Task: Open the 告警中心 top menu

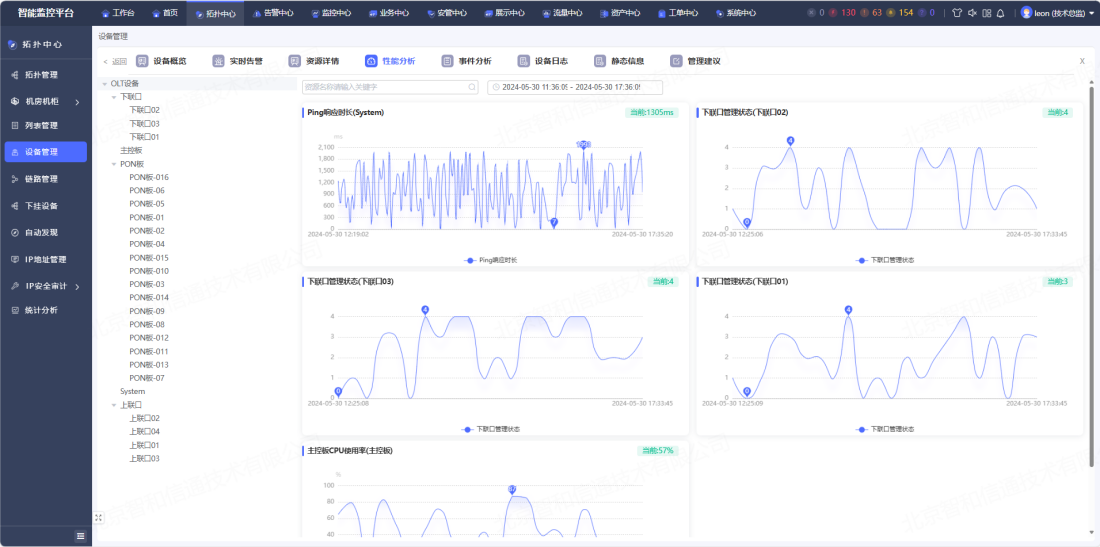Action: [274, 13]
